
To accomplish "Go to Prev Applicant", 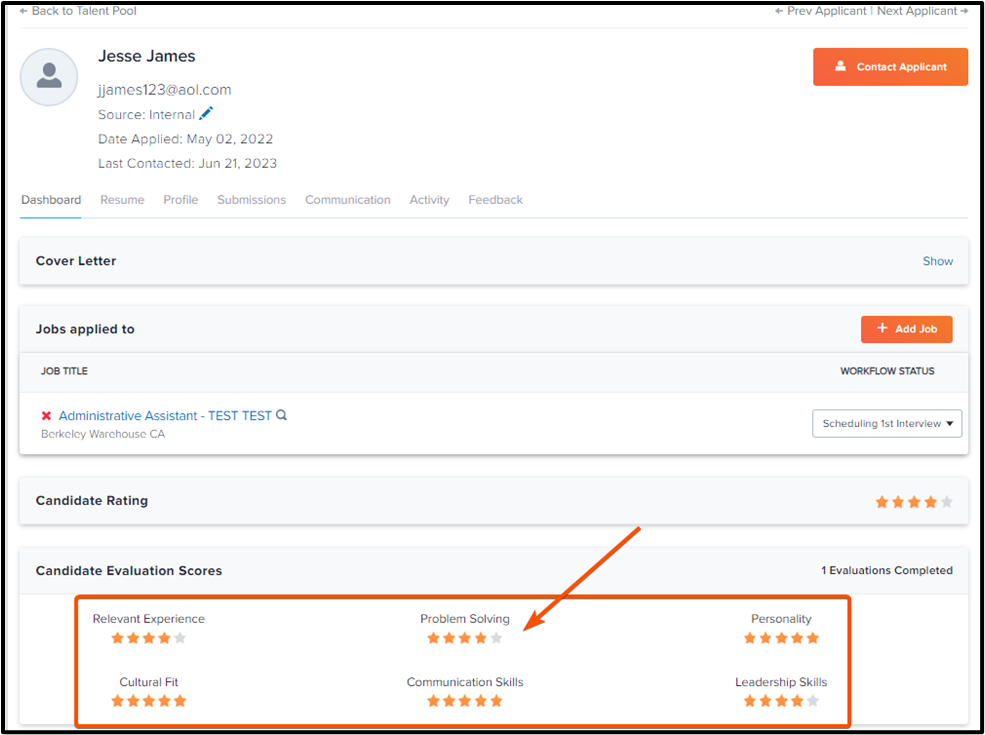I will pyautogui.click(x=821, y=11).
